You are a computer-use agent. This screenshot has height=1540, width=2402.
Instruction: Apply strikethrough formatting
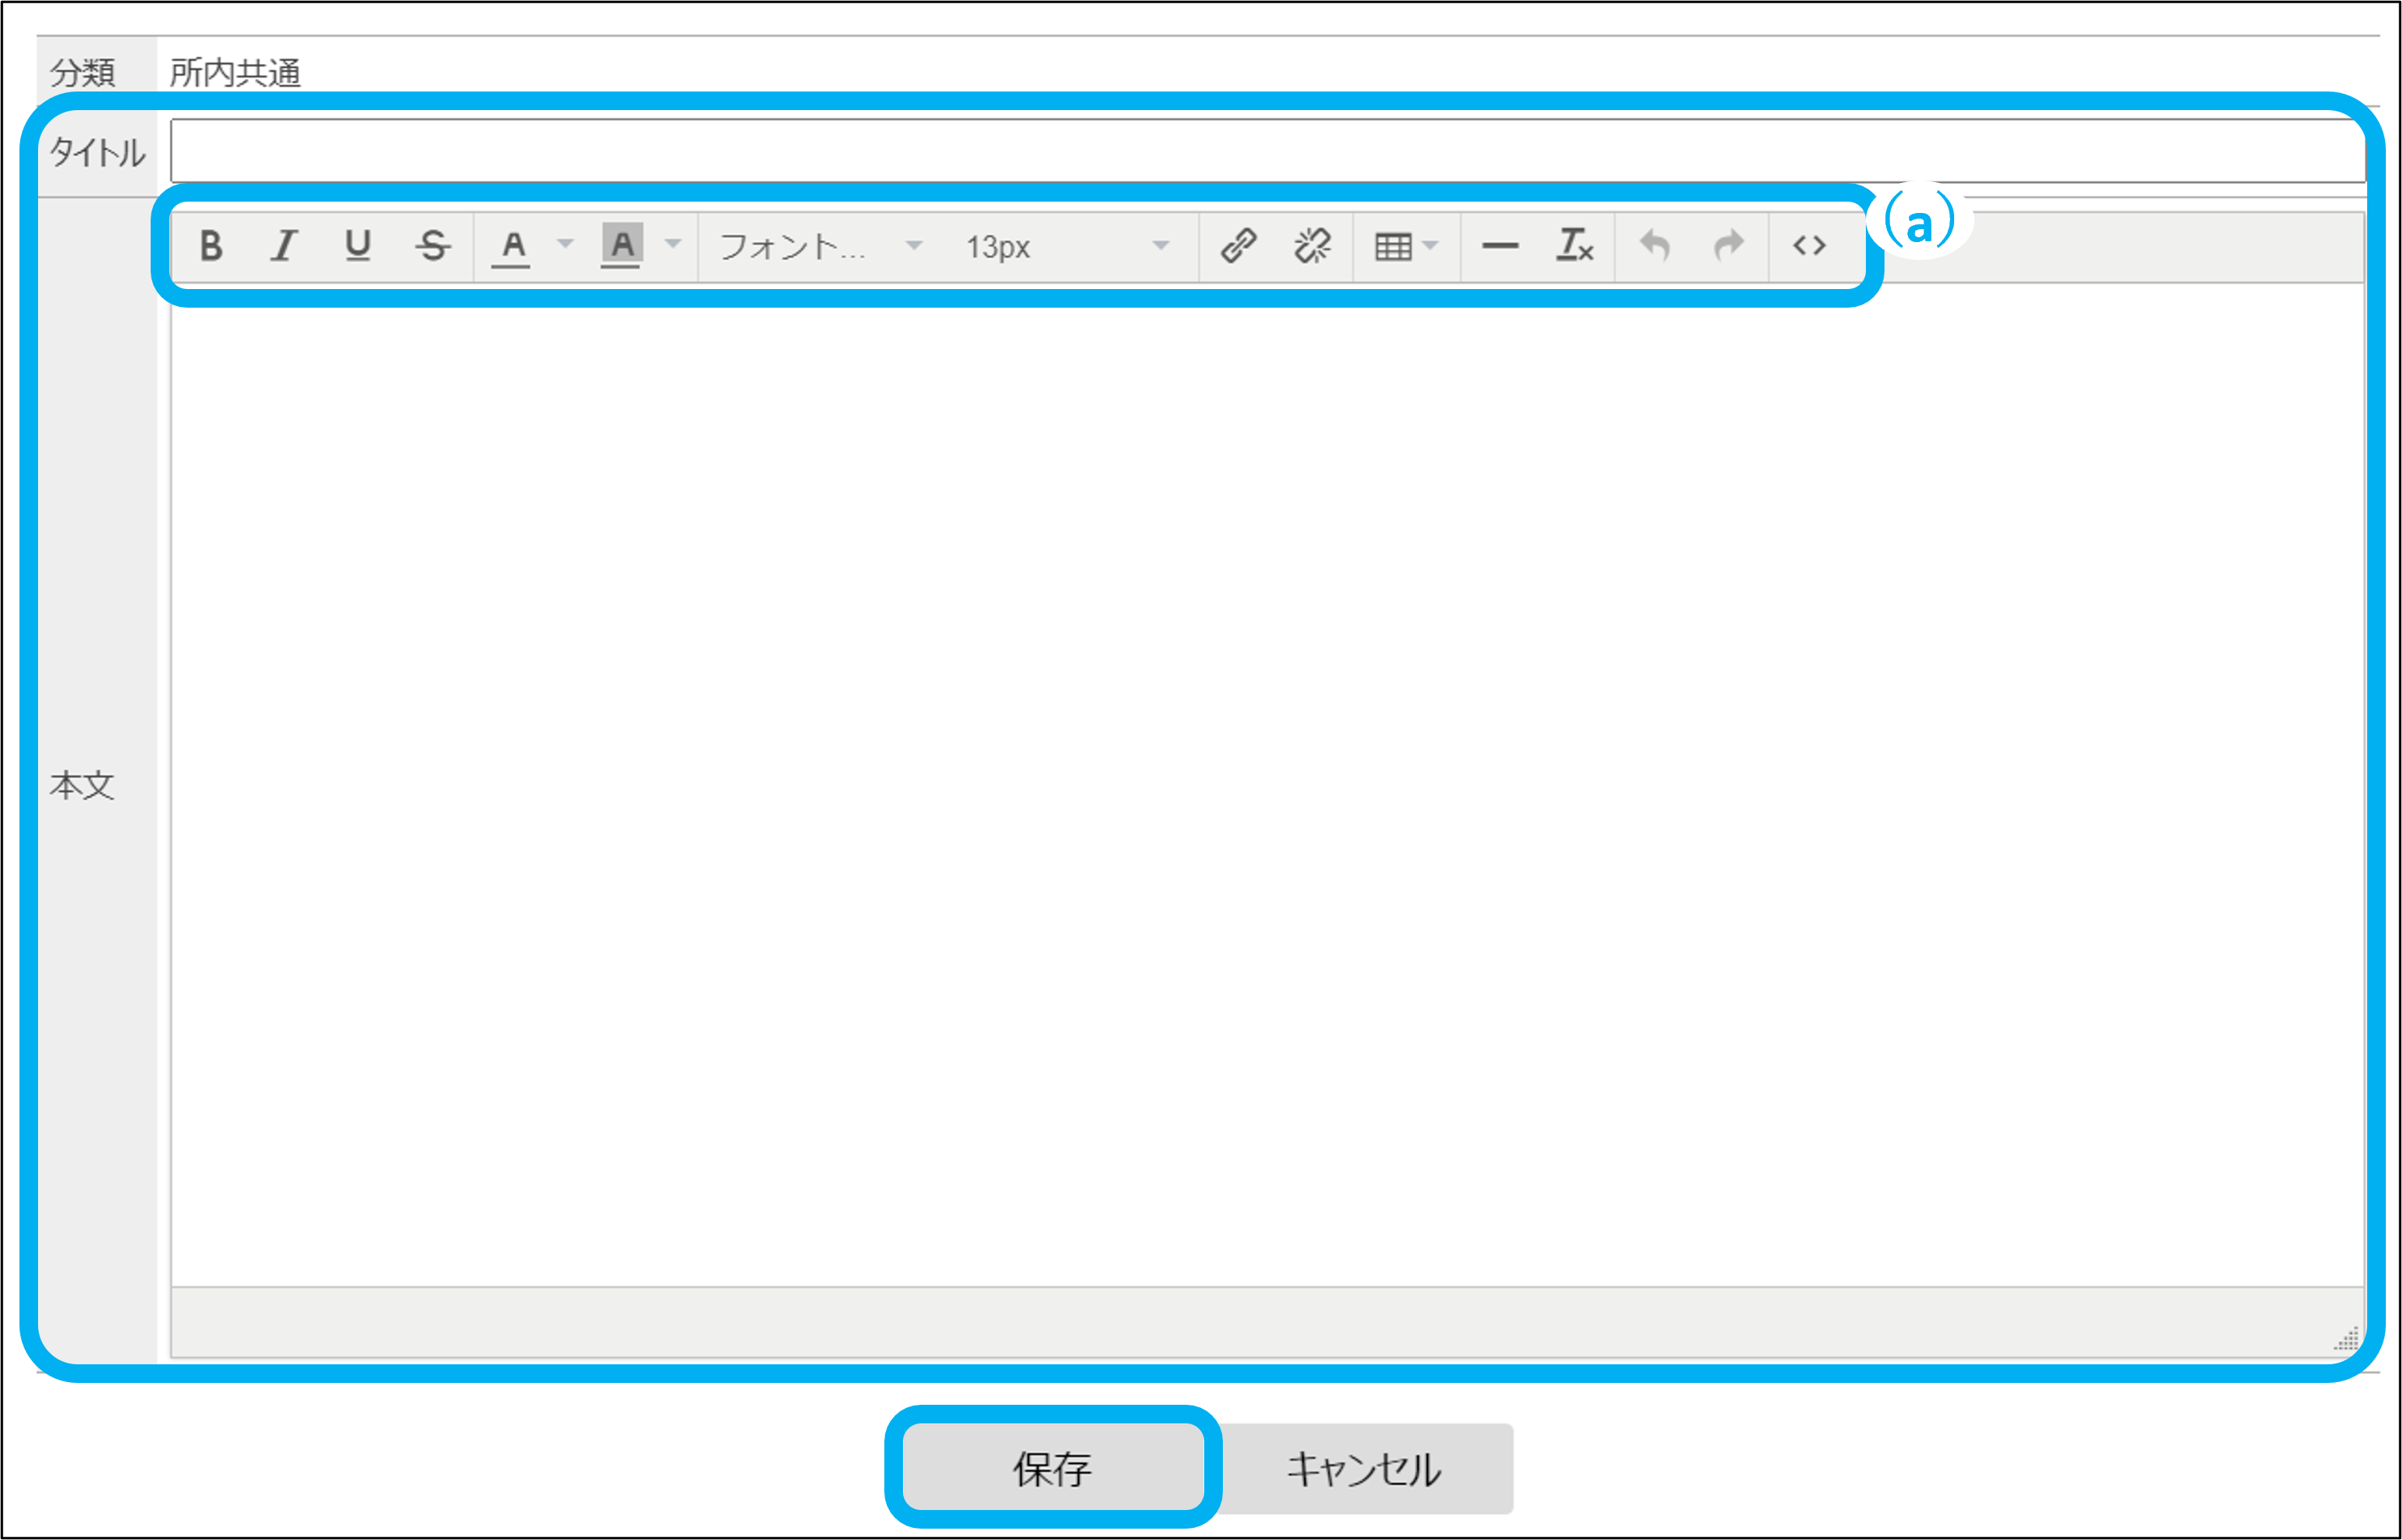(432, 245)
